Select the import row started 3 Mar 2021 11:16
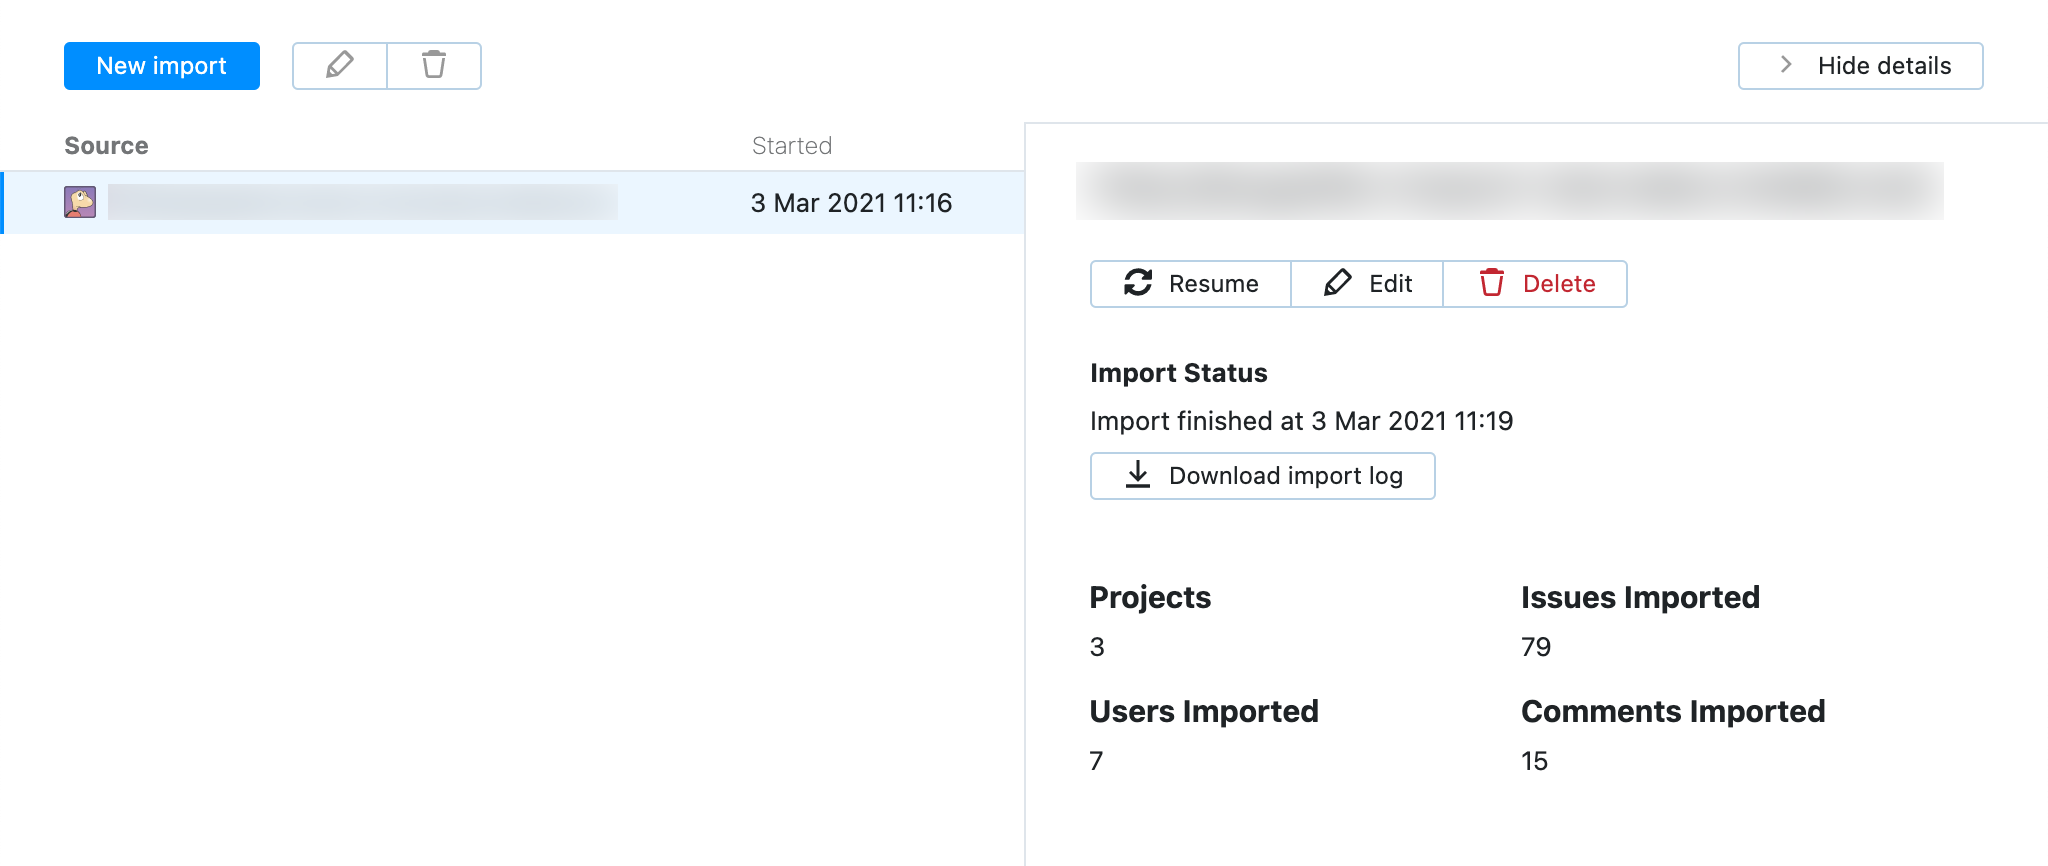 (x=851, y=203)
